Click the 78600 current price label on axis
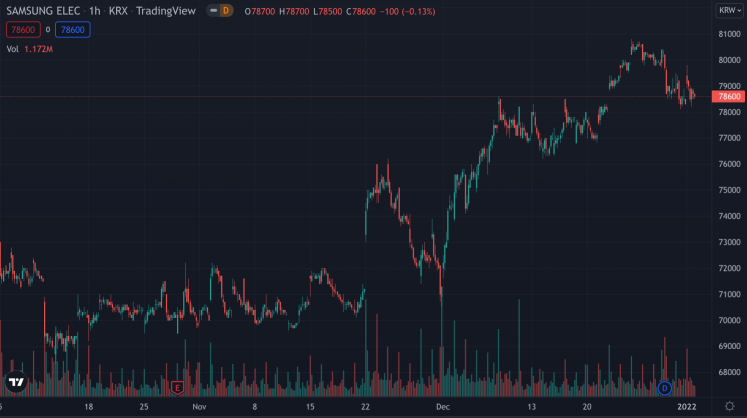Screen dimensions: 747x418 click(x=729, y=97)
